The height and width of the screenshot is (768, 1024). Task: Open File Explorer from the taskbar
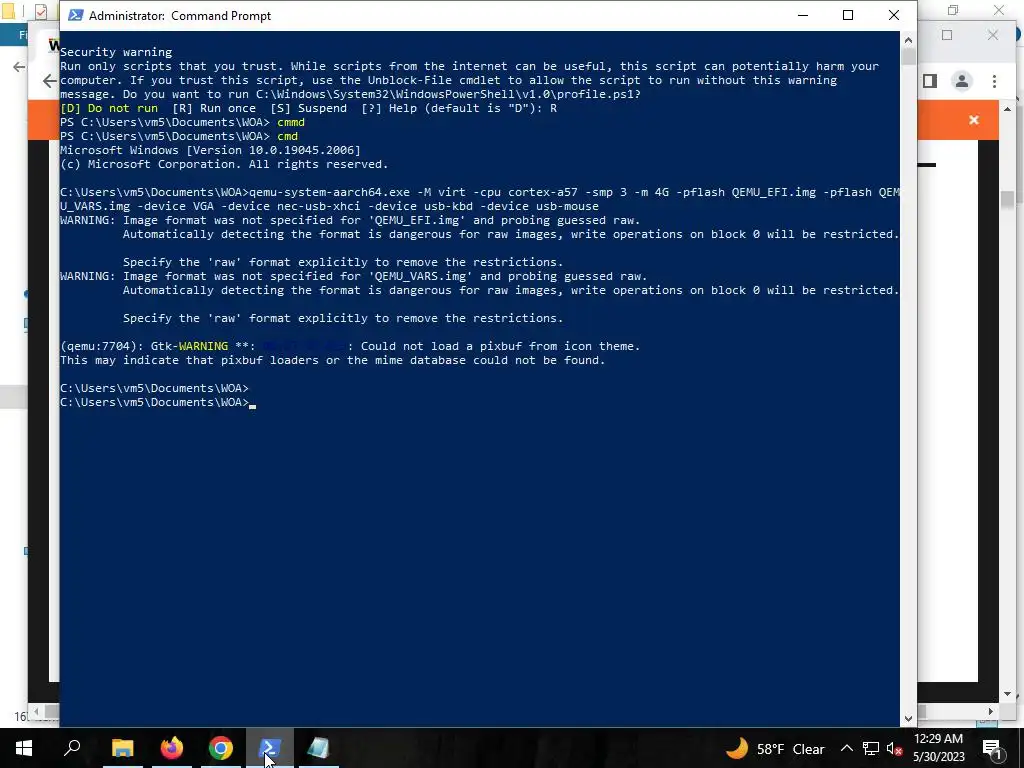pyautogui.click(x=122, y=748)
